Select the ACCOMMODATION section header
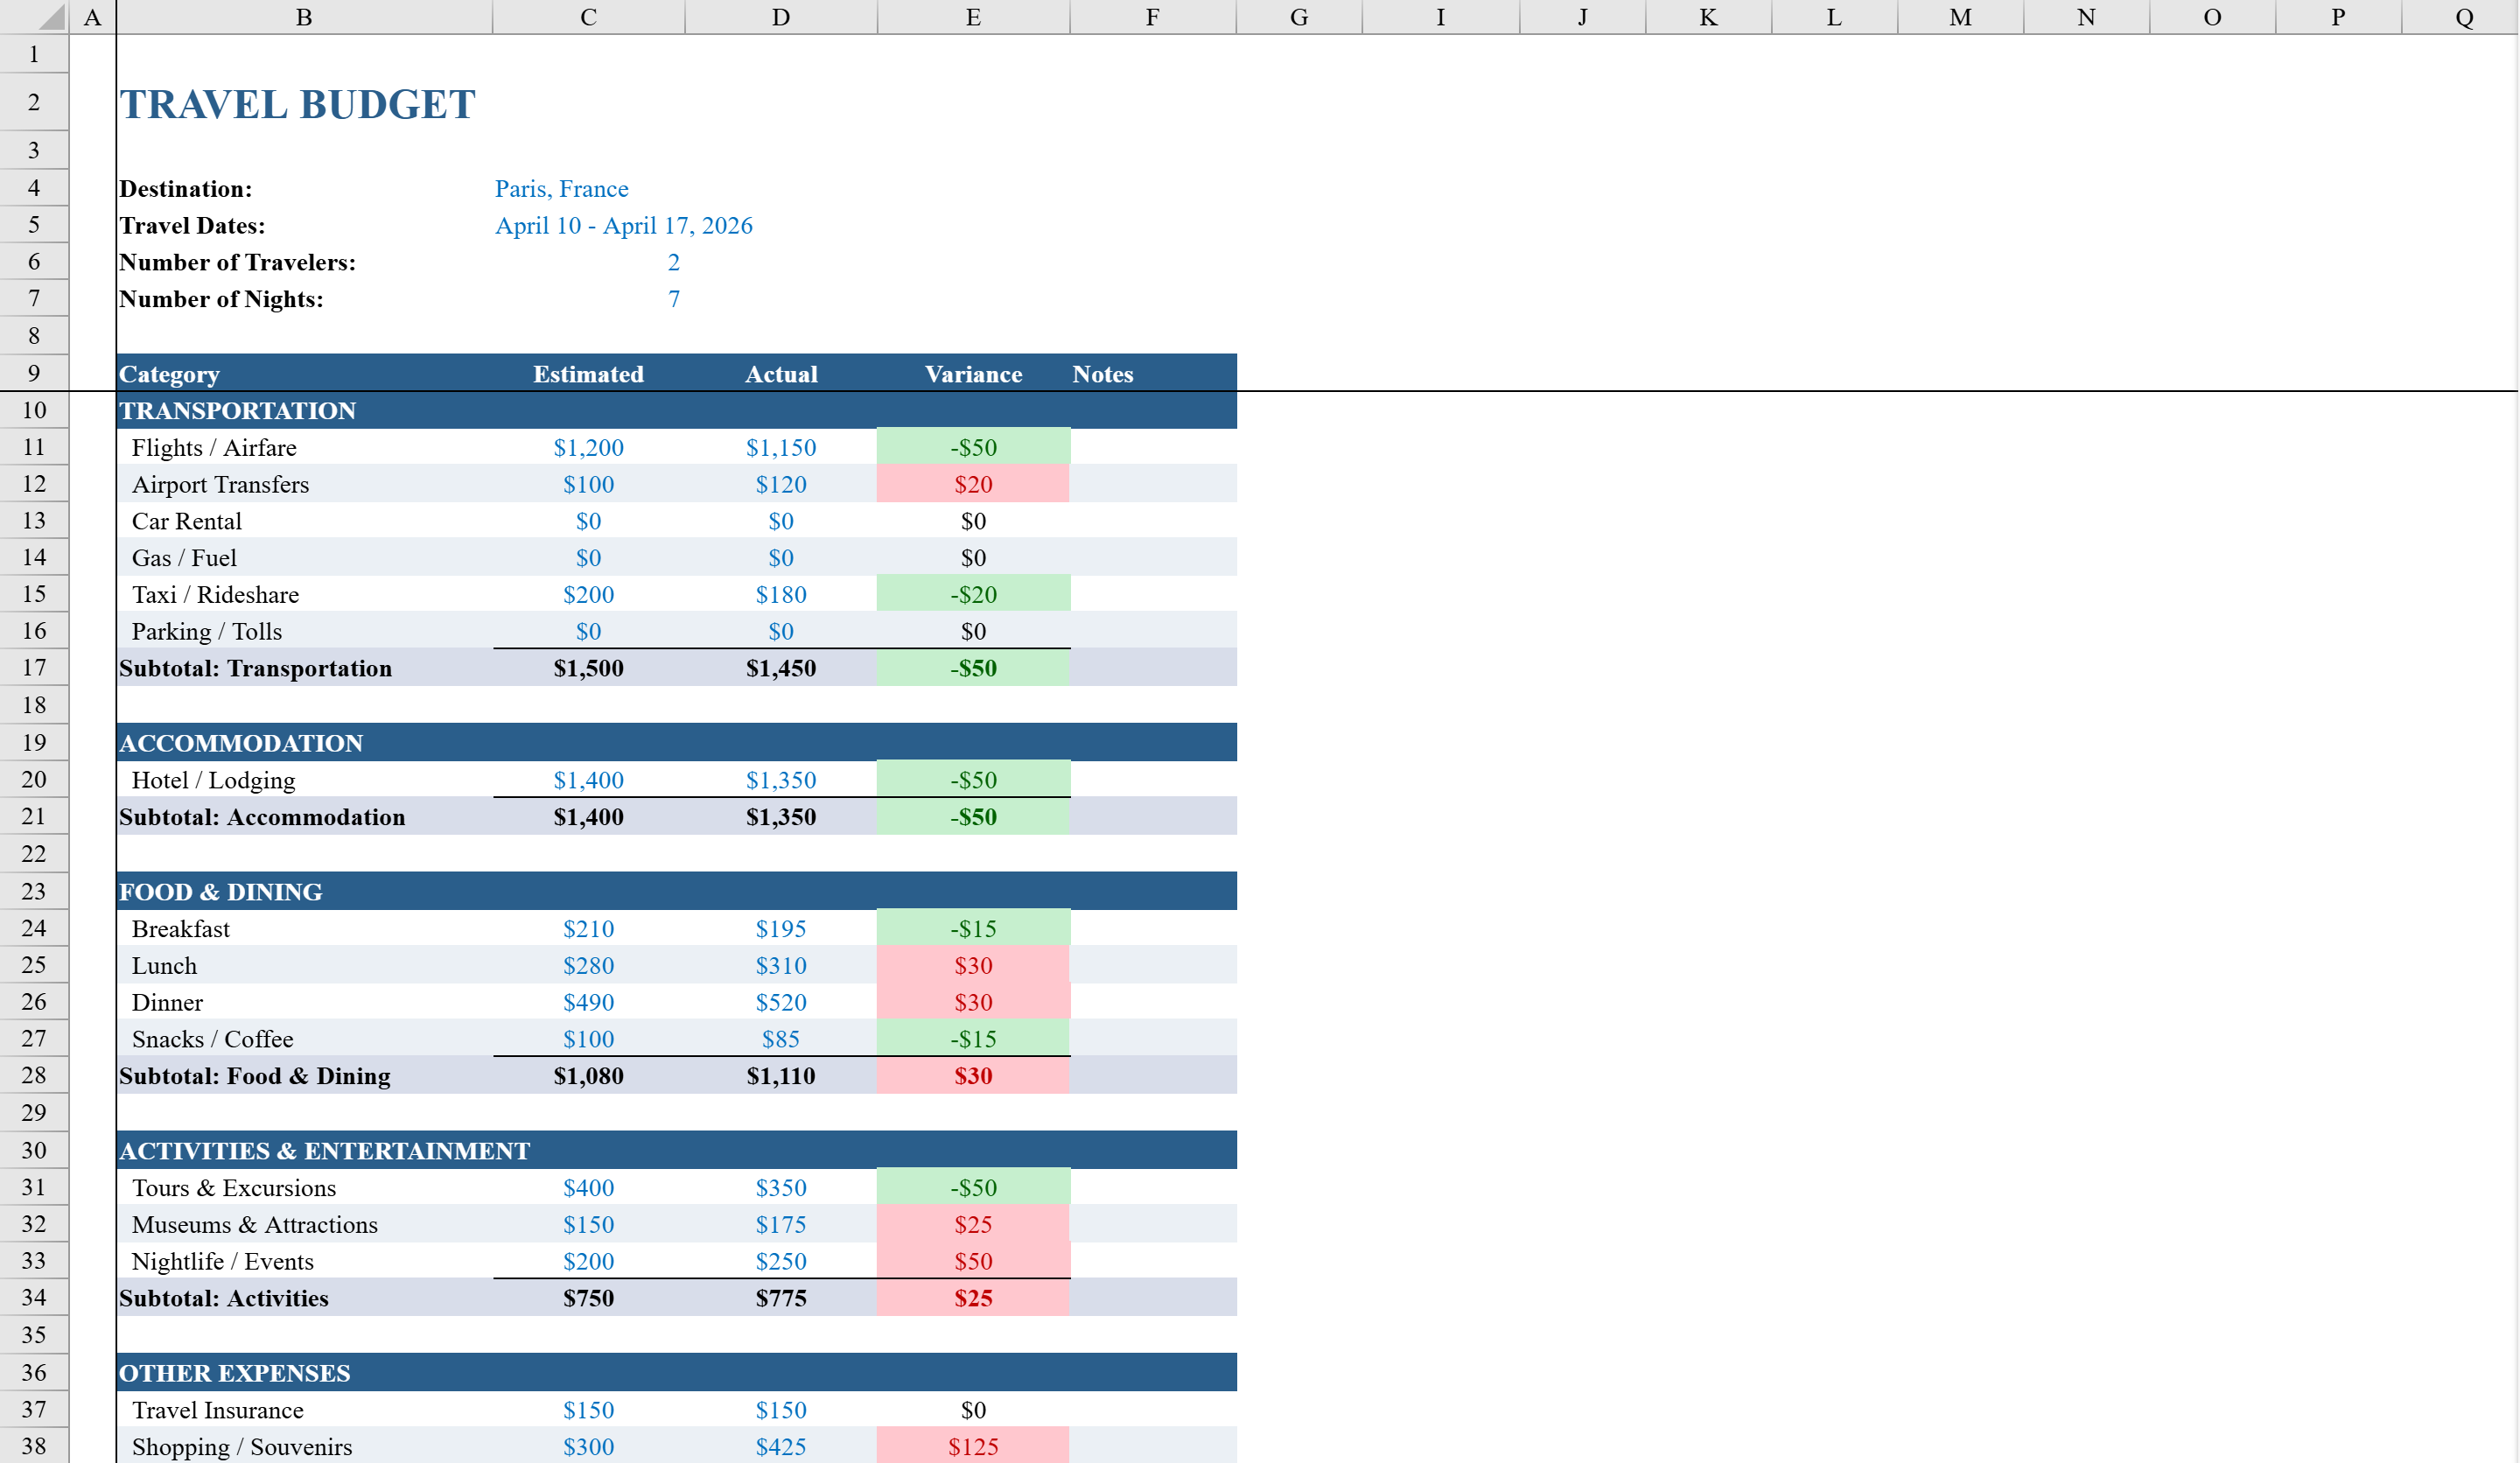Screen dimensions: 2520x1463 (241, 743)
